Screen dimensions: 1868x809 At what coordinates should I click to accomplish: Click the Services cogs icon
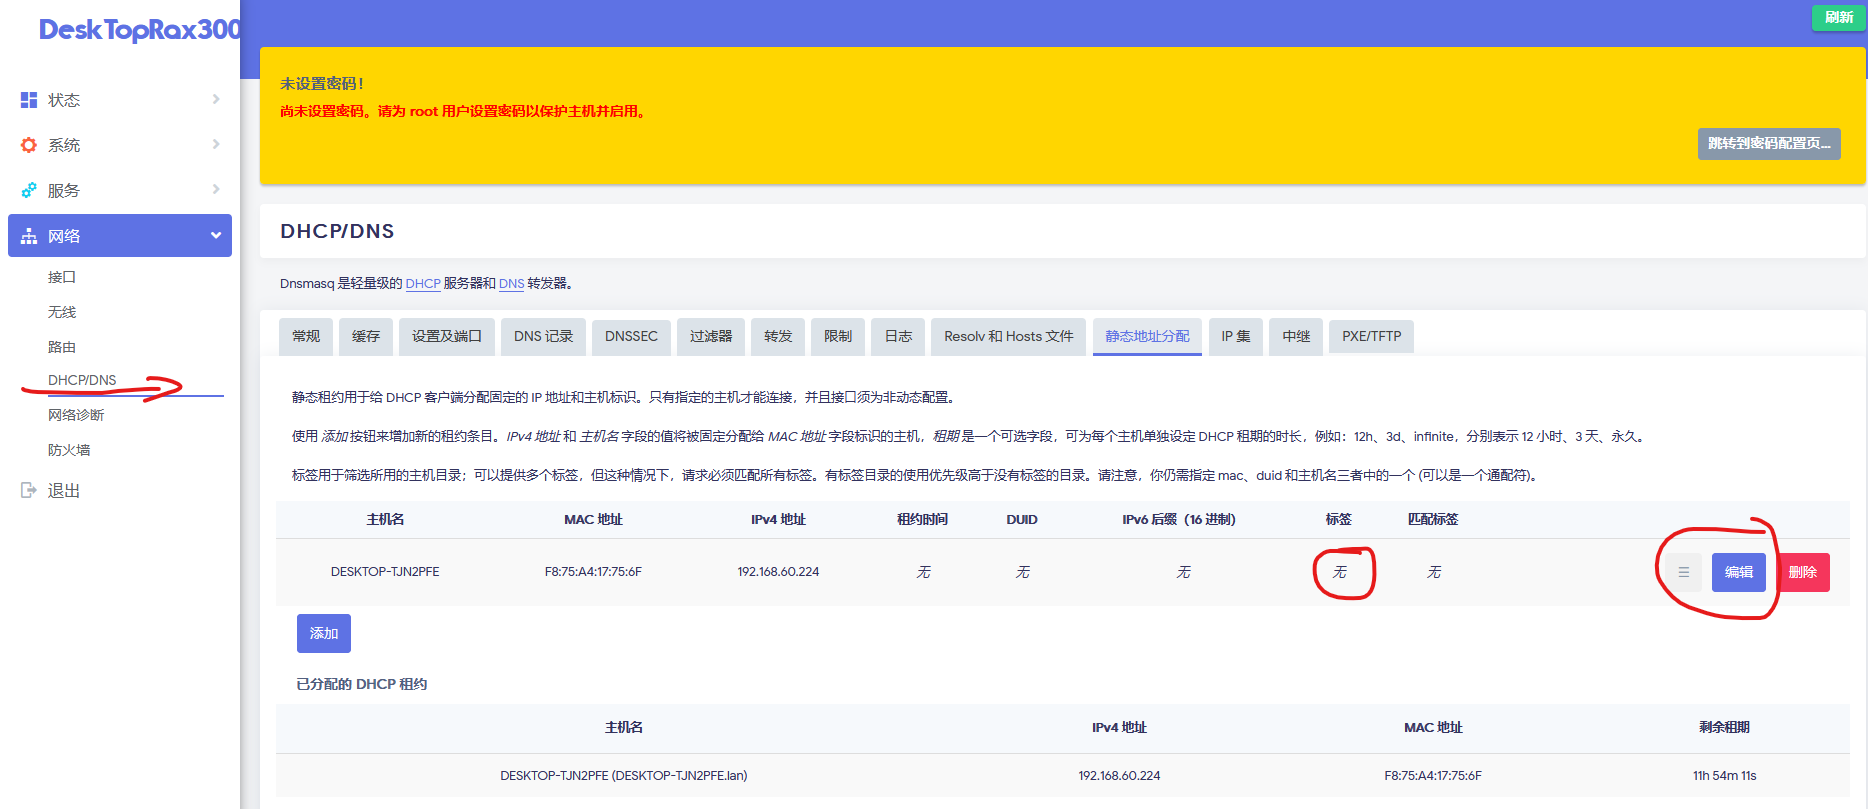point(29,190)
